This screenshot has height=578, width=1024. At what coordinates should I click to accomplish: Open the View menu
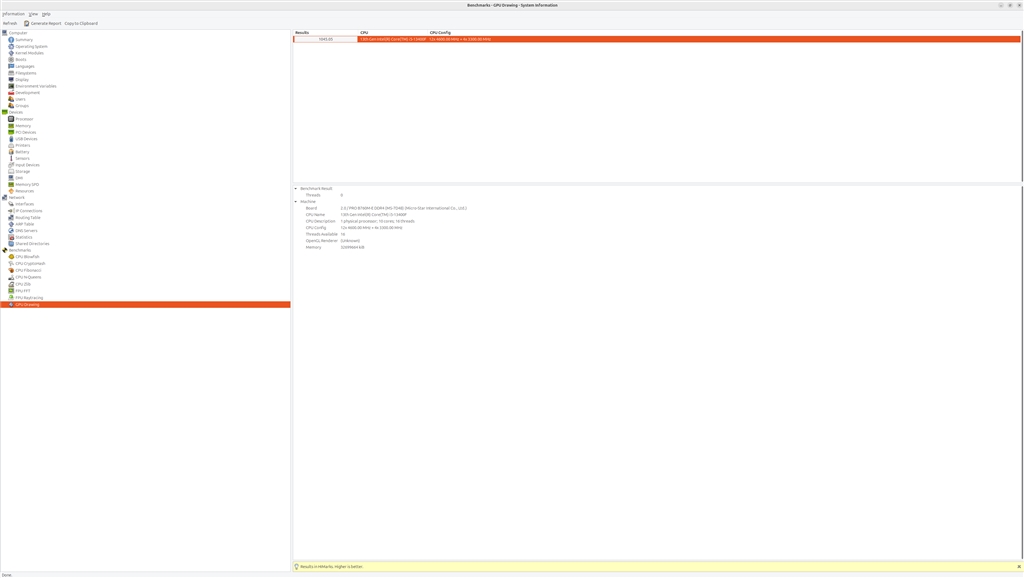click(x=33, y=13)
